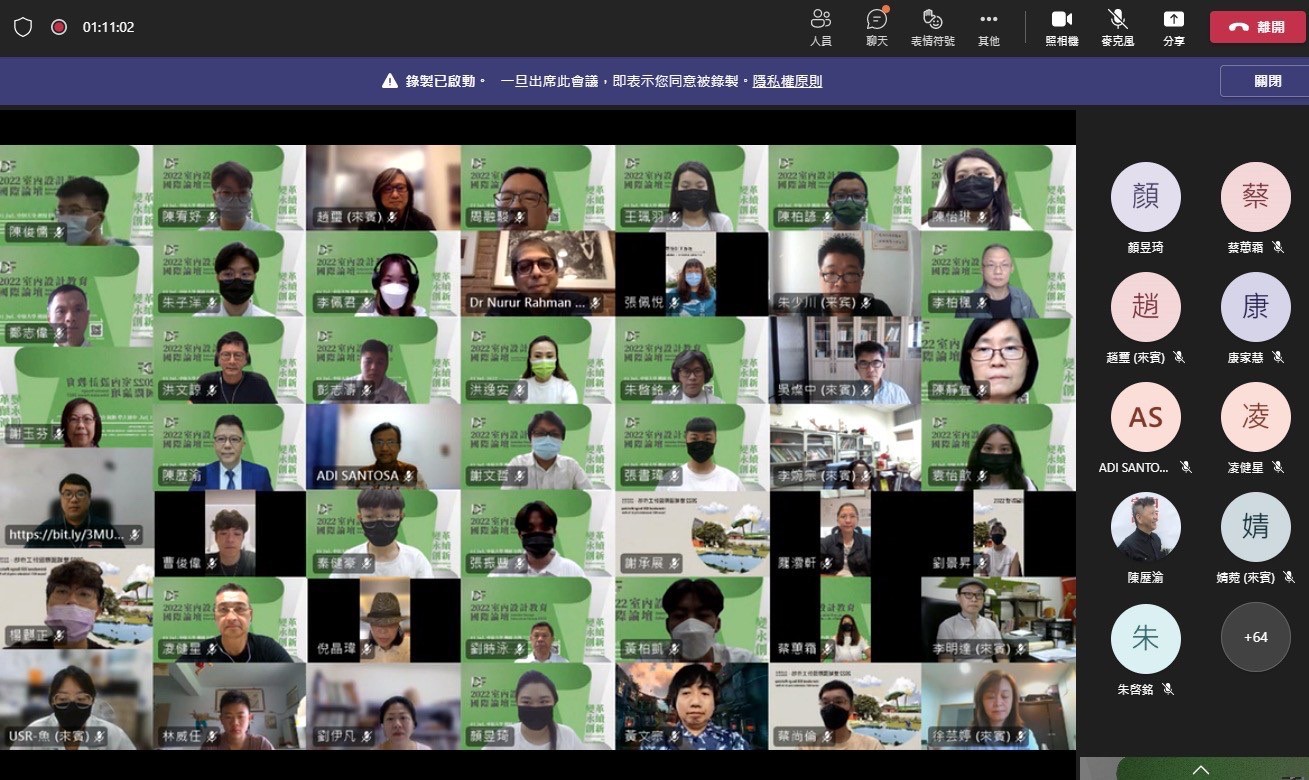Click the shield security icon by the timer
The height and width of the screenshot is (780, 1309).
[23, 27]
